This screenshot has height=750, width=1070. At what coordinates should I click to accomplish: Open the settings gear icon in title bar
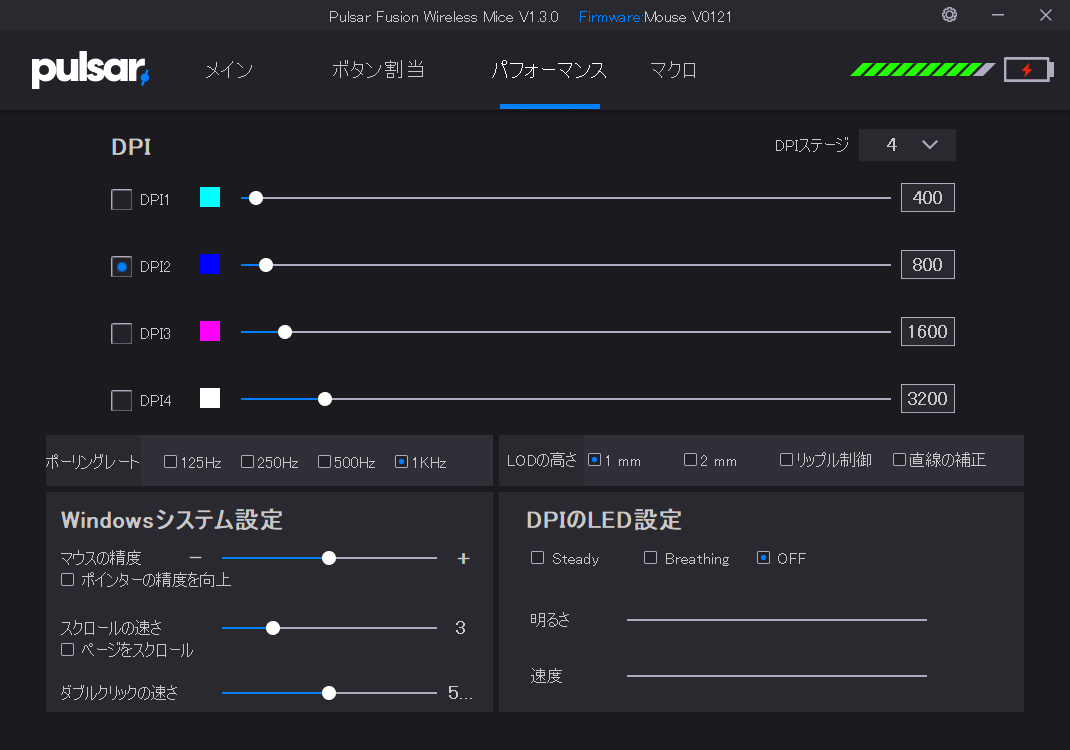click(x=949, y=15)
